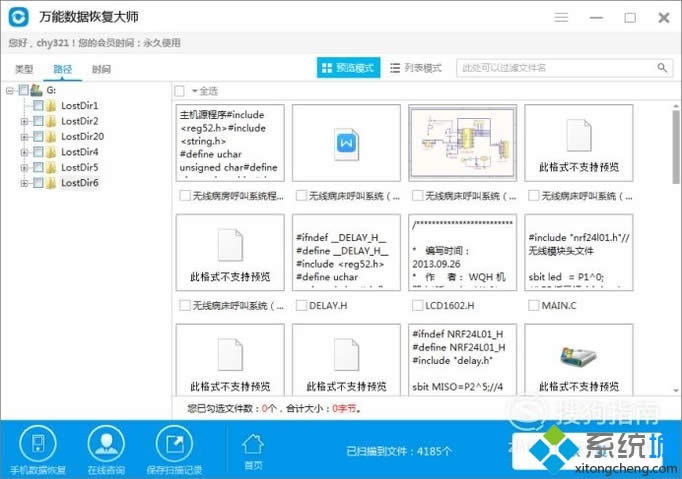
Task: Check the LostDir1 checkbox
Action: tap(38, 105)
